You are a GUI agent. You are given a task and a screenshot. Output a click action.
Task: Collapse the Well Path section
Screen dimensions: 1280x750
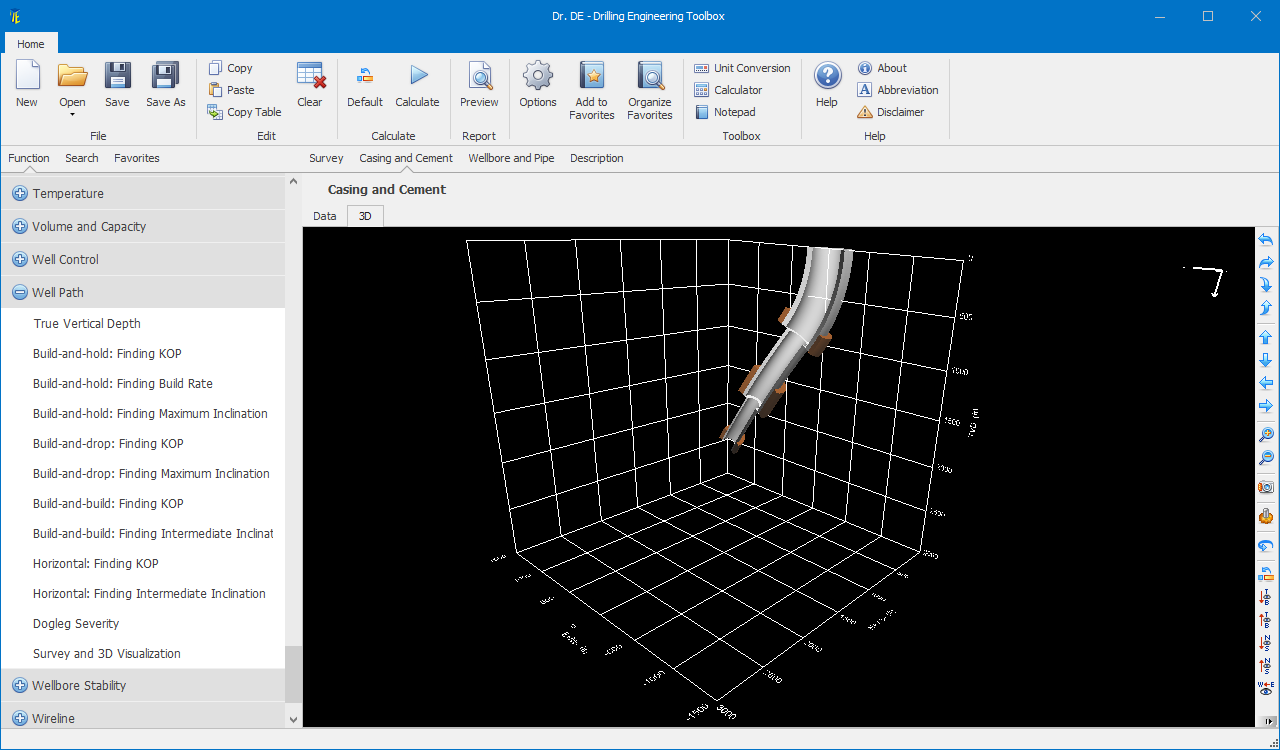click(20, 293)
